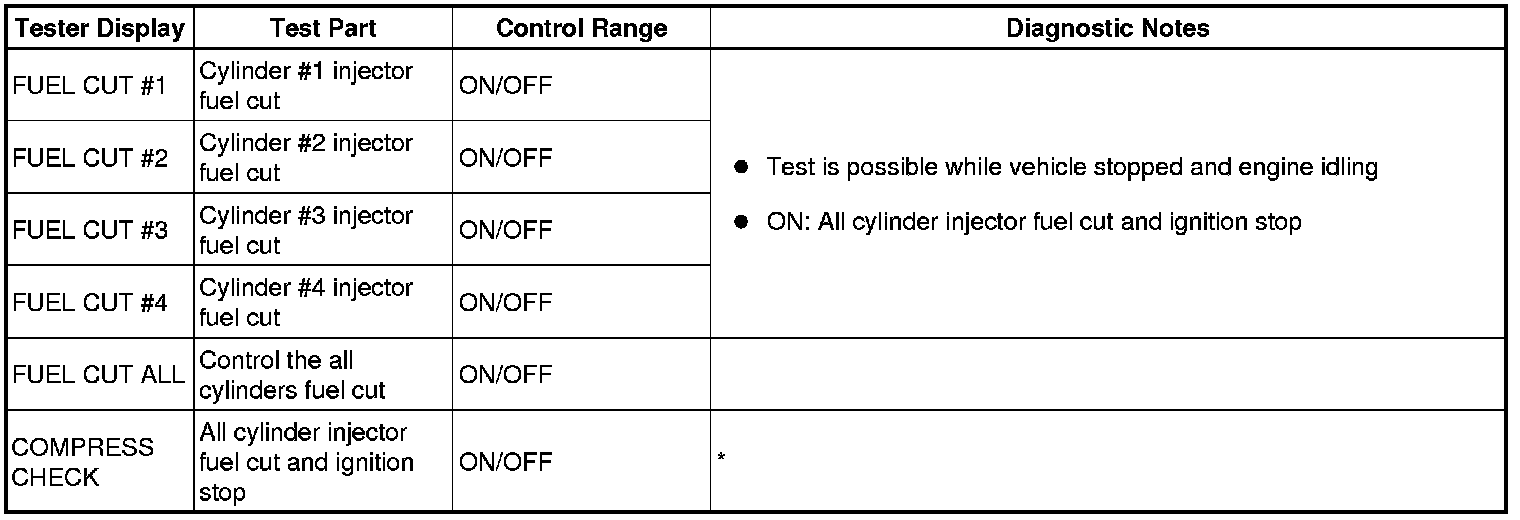Click the Test Part column header
Screen dimensions: 1520x520
click(322, 29)
